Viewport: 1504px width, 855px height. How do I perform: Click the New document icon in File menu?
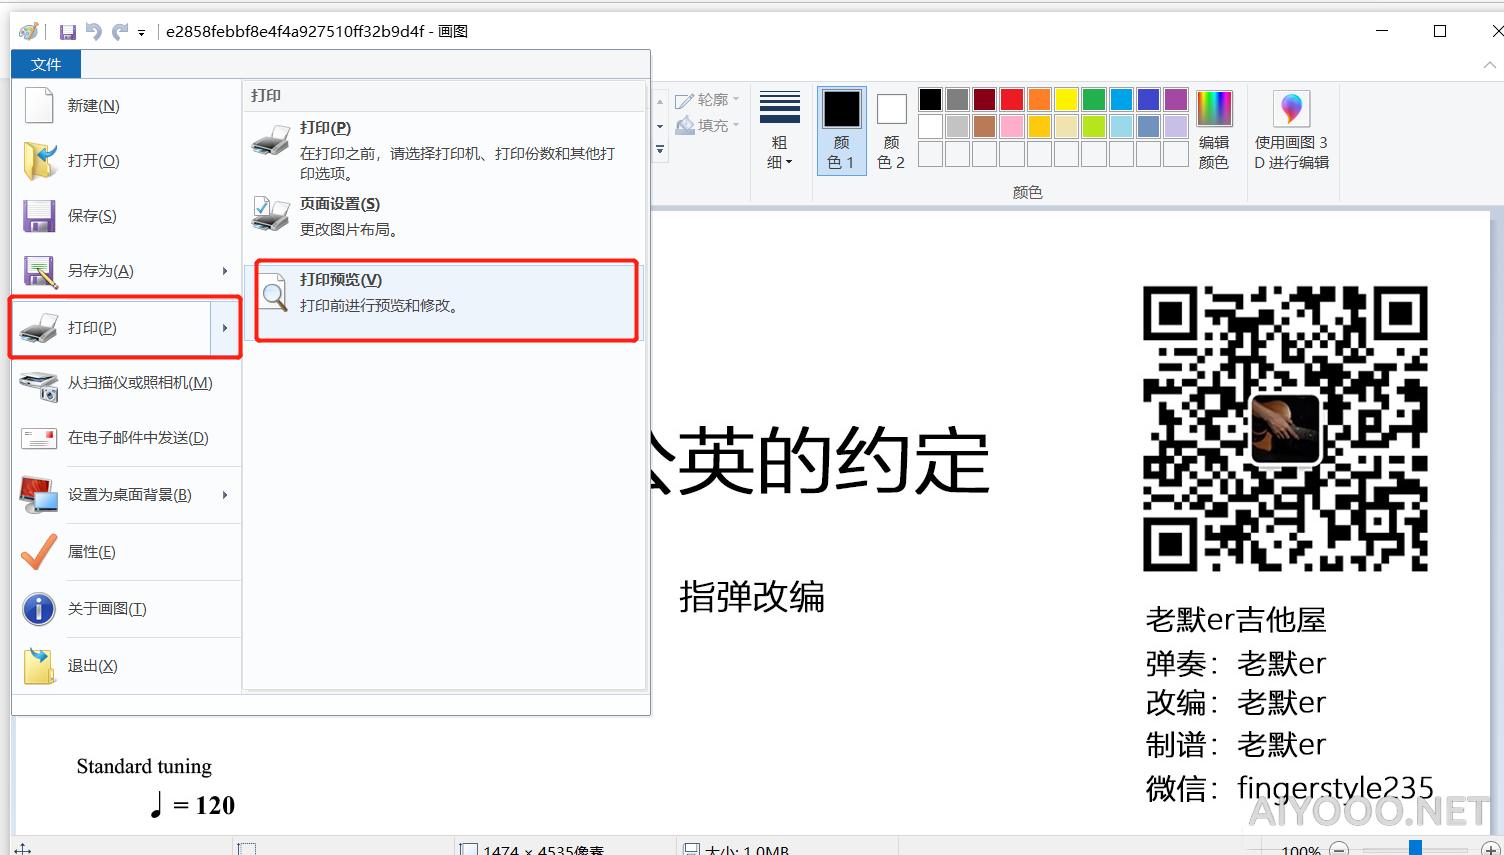39,105
